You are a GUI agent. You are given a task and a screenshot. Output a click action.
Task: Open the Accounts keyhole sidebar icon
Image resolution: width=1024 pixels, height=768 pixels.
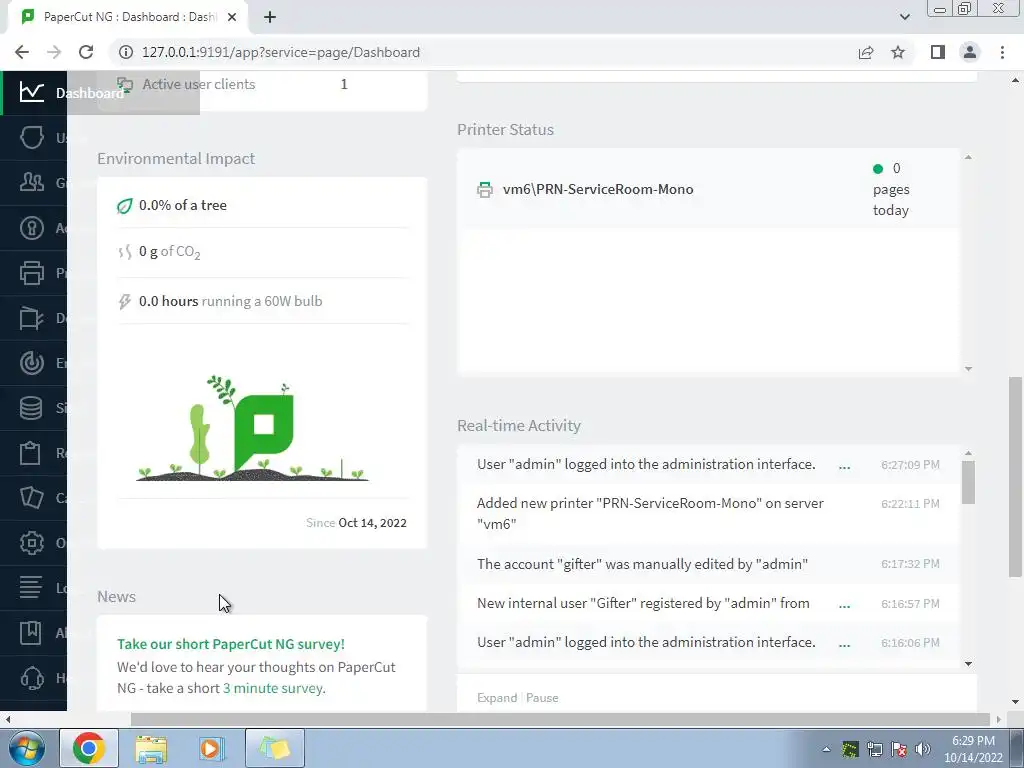[x=31, y=227]
